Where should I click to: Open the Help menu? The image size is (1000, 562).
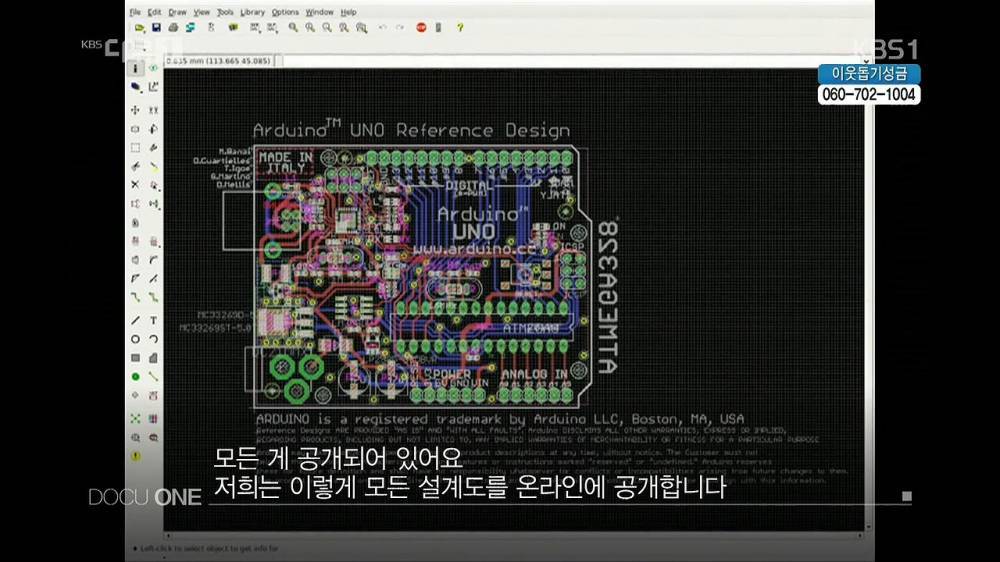click(348, 12)
